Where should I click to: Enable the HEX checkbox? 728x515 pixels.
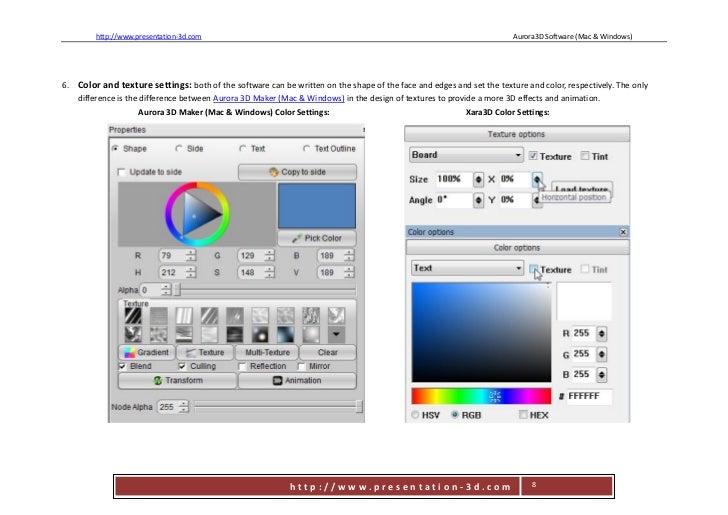[523, 415]
